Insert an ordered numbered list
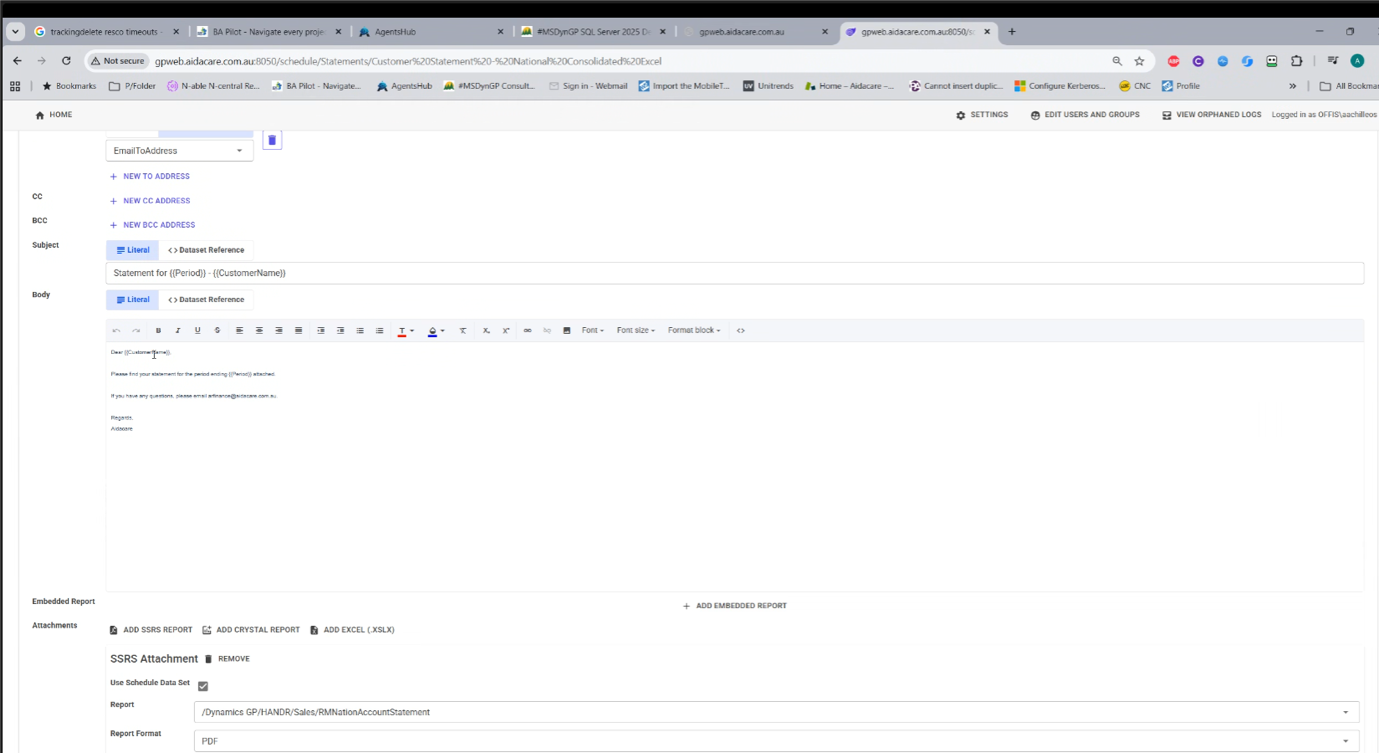Viewport: 1379px width, 753px height. pos(380,330)
